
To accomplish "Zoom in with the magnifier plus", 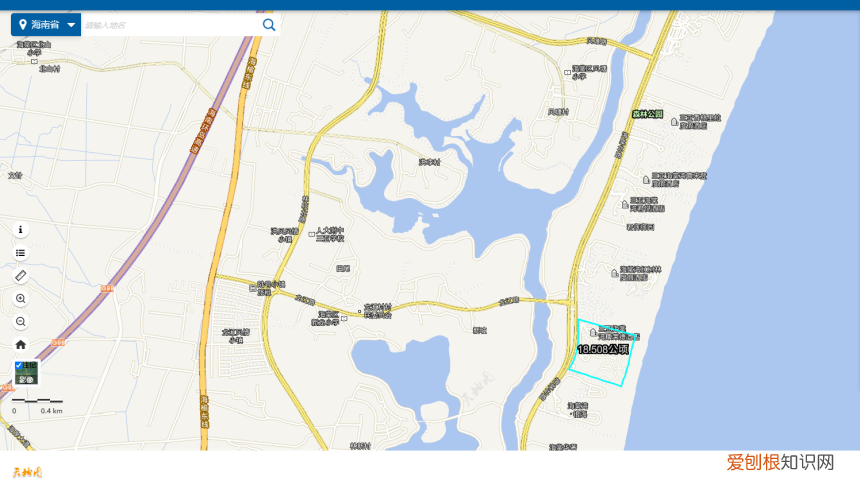I will click(21, 299).
